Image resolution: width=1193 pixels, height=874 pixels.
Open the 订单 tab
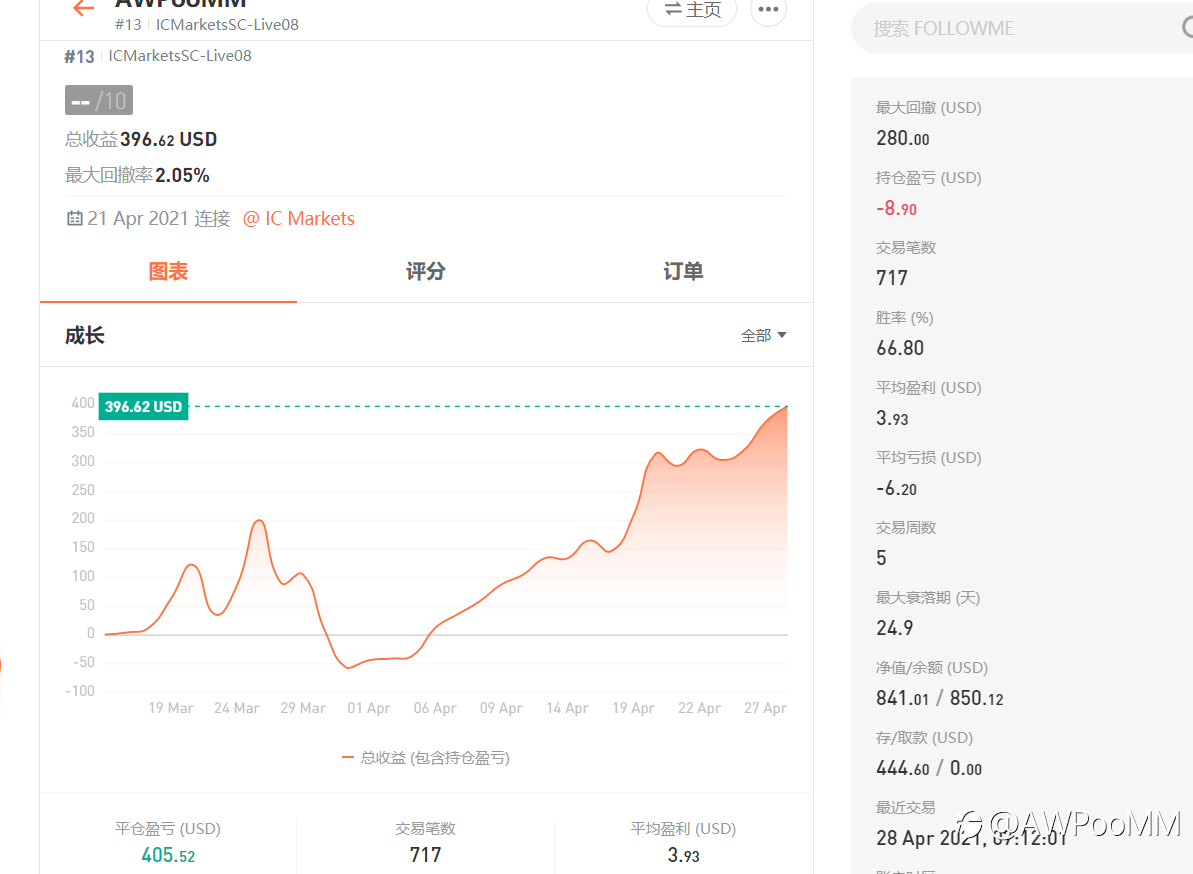click(683, 272)
